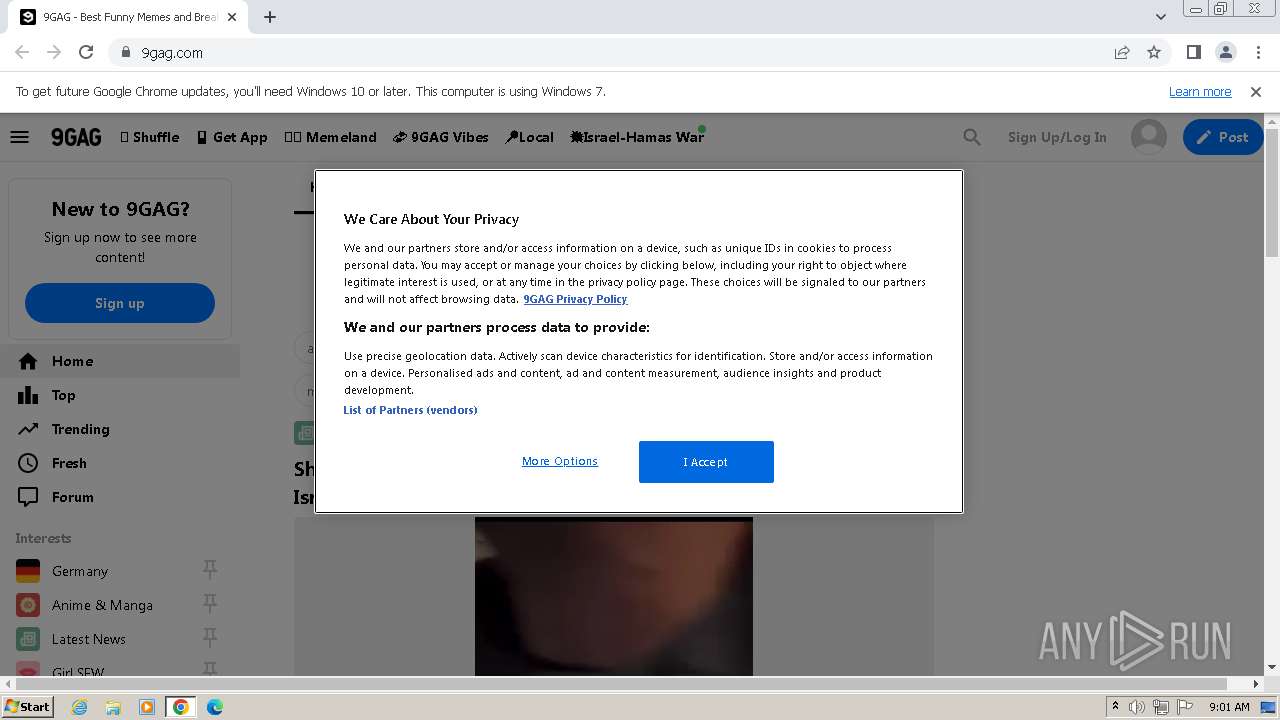This screenshot has height=720, width=1280.
Task: Open Local section
Action: pos(530,137)
